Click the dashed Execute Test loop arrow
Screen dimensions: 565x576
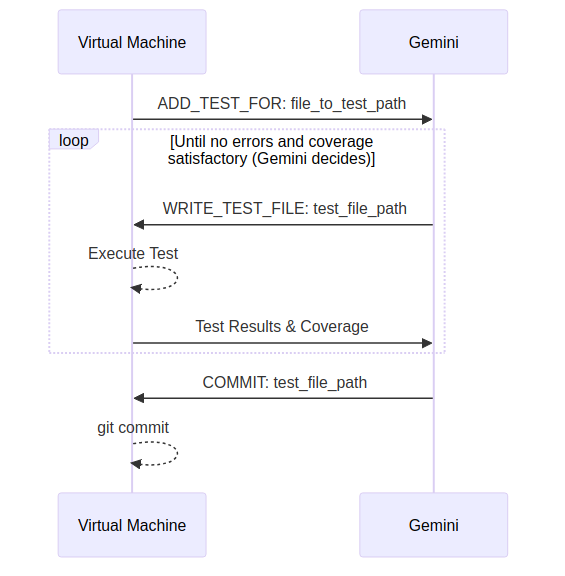point(155,278)
